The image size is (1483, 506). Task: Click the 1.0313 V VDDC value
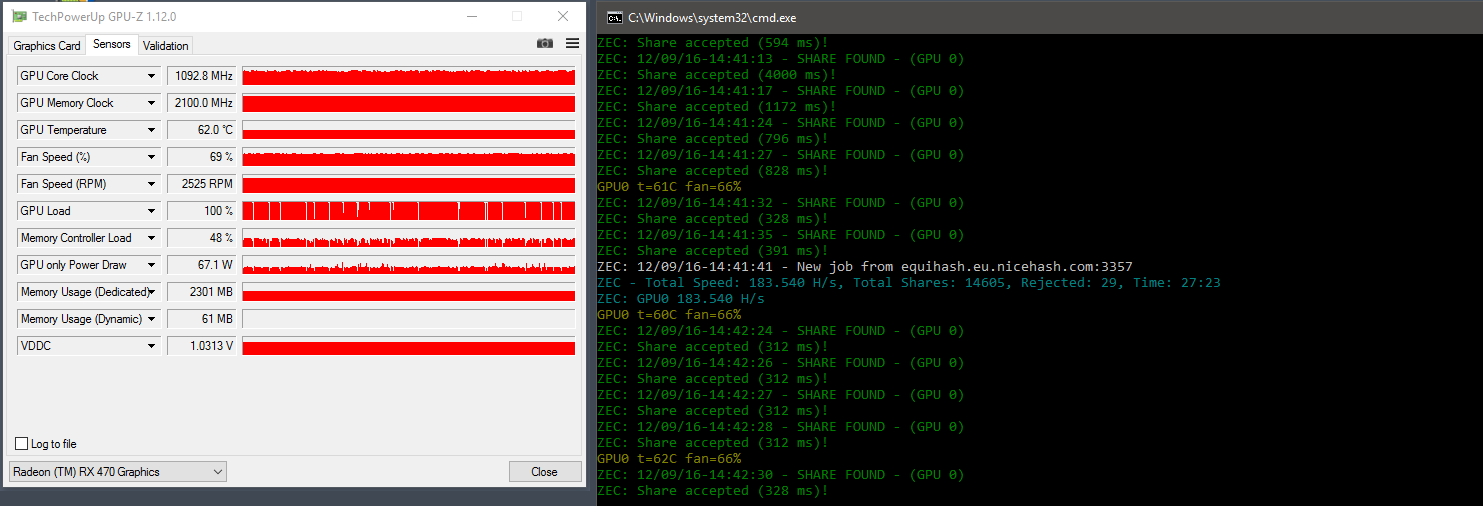point(202,346)
